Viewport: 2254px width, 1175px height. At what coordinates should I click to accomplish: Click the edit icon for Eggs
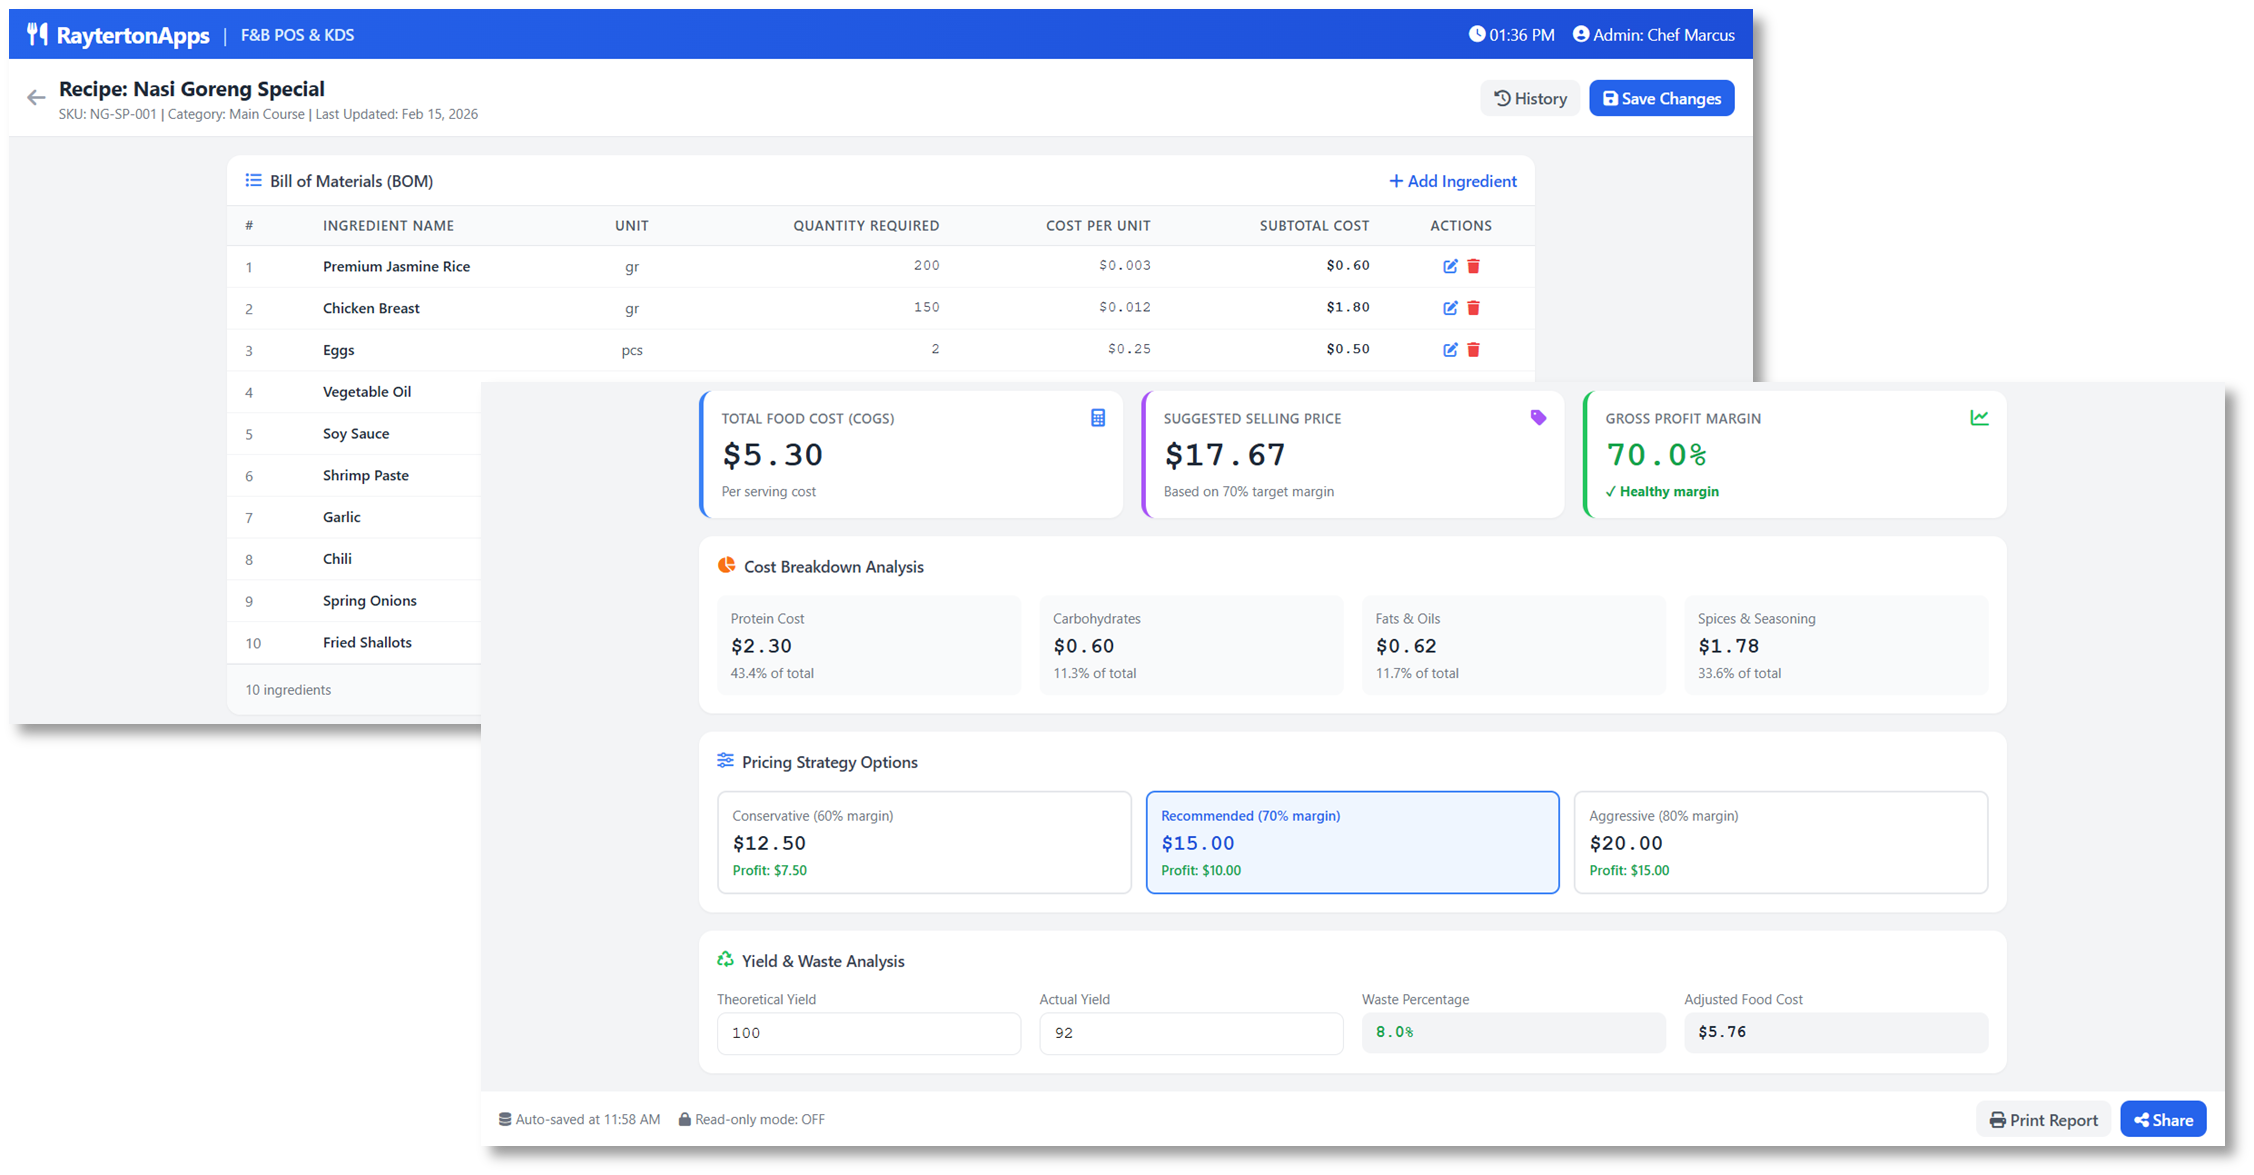tap(1450, 350)
